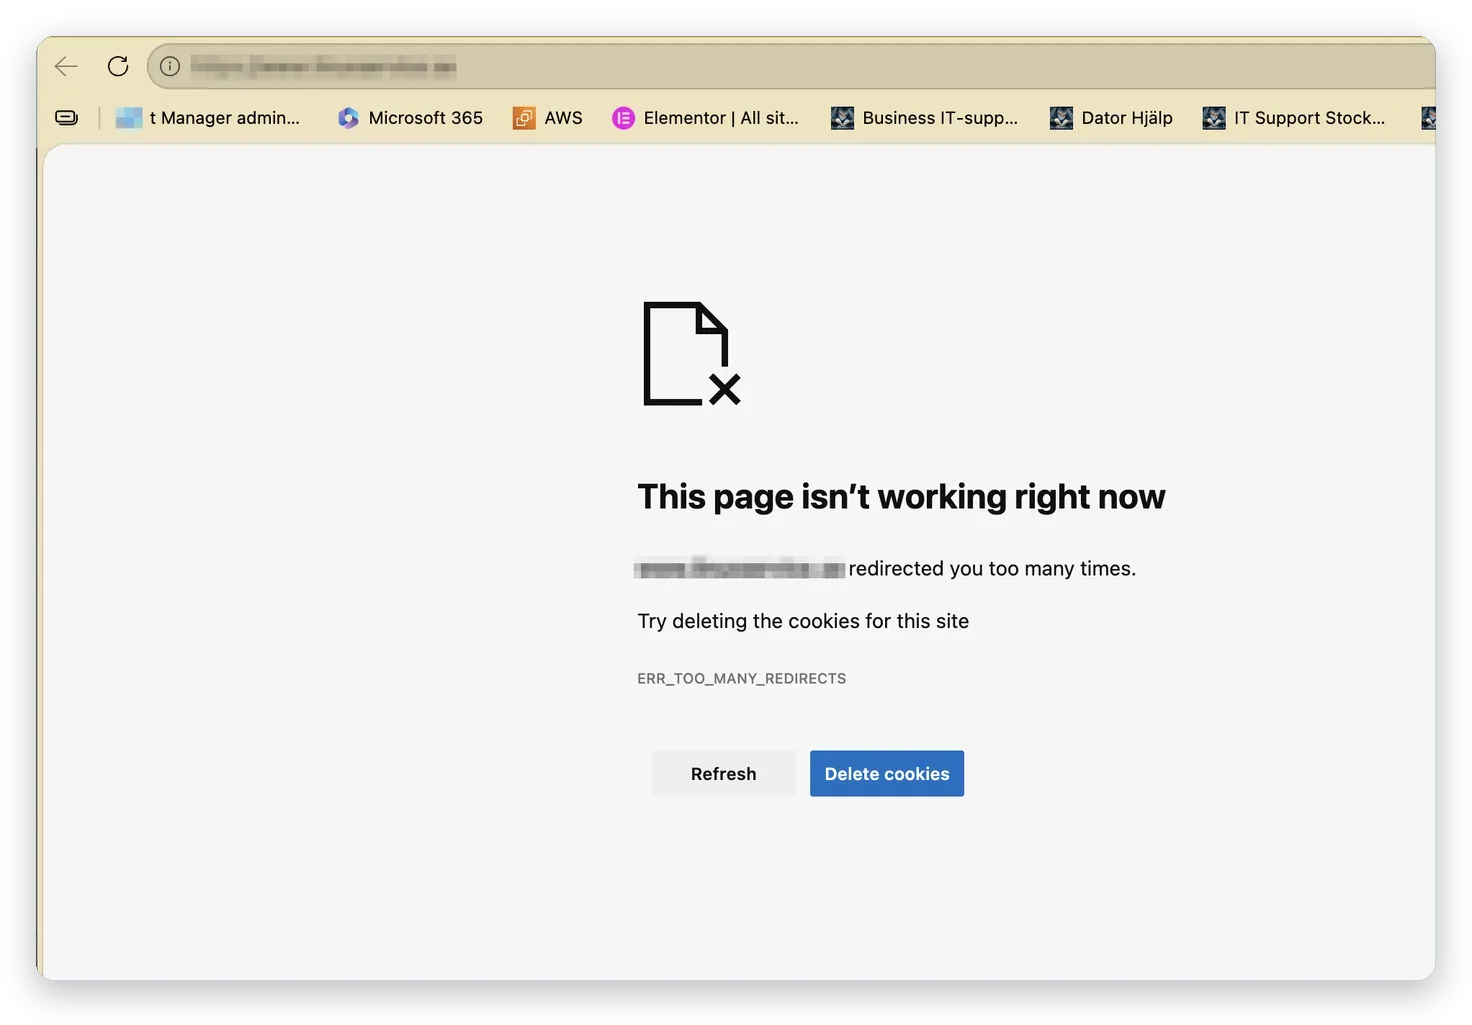
Task: Open the Microsoft 365 favorite
Action: point(410,118)
